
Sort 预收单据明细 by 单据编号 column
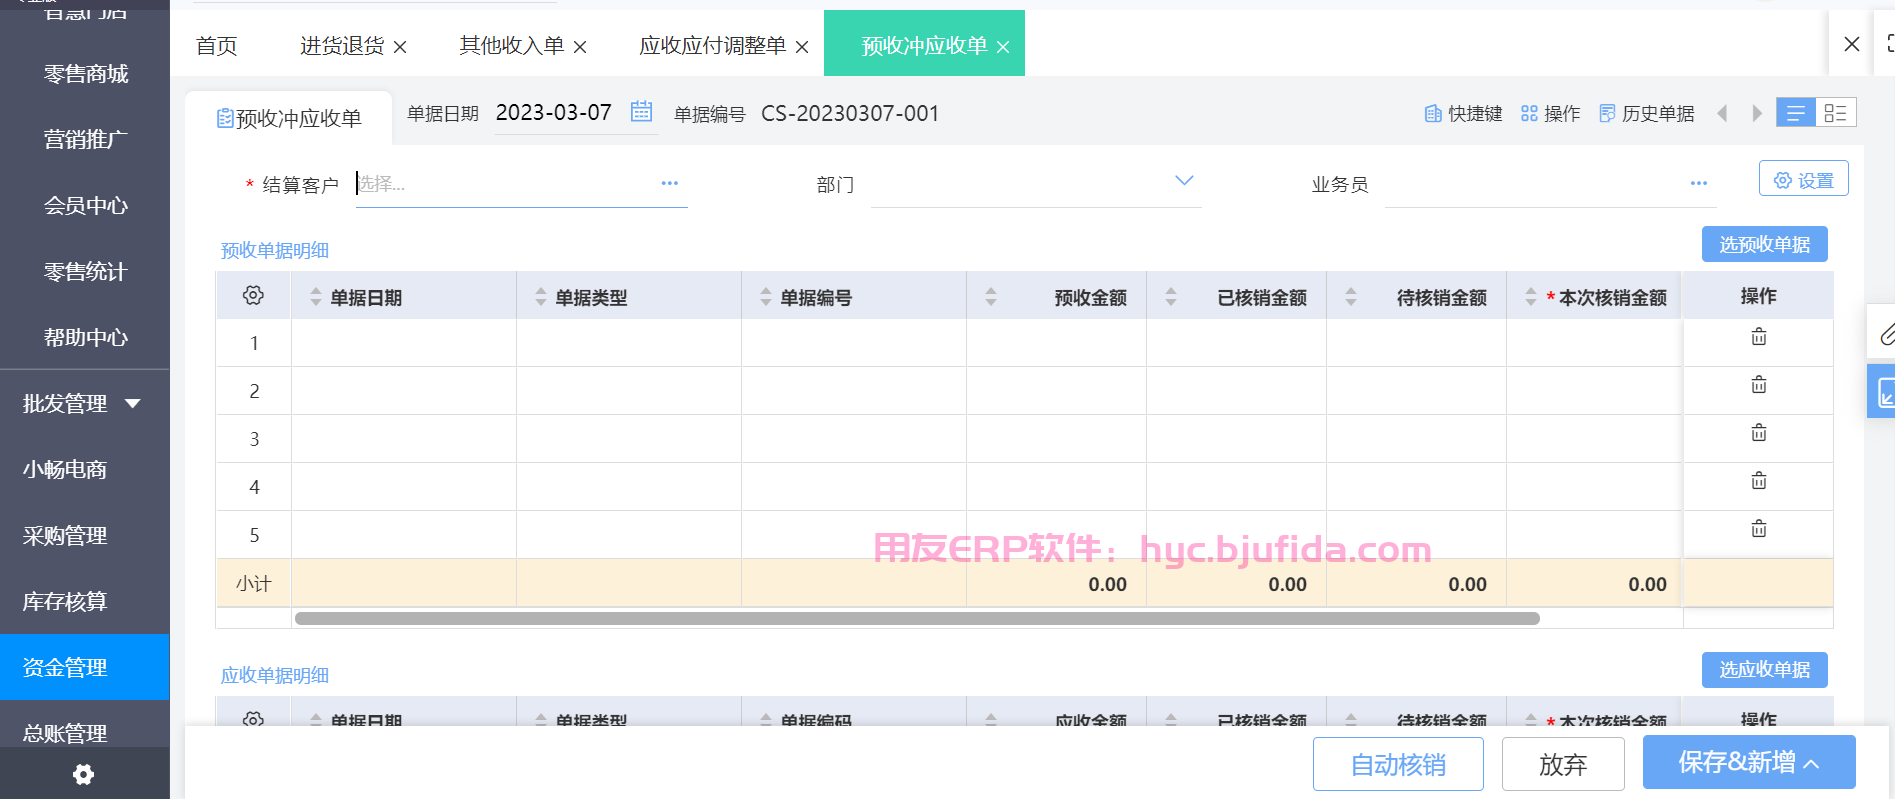tap(766, 296)
